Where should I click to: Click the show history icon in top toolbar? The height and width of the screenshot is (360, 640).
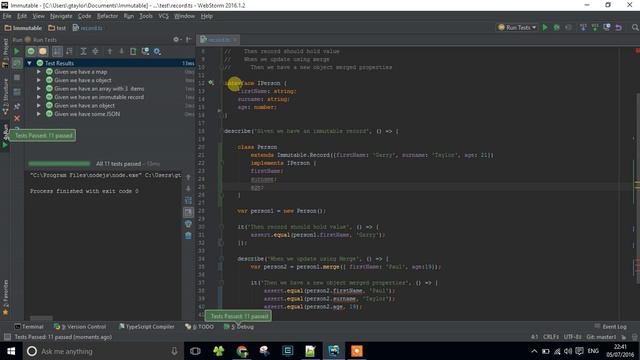607,27
